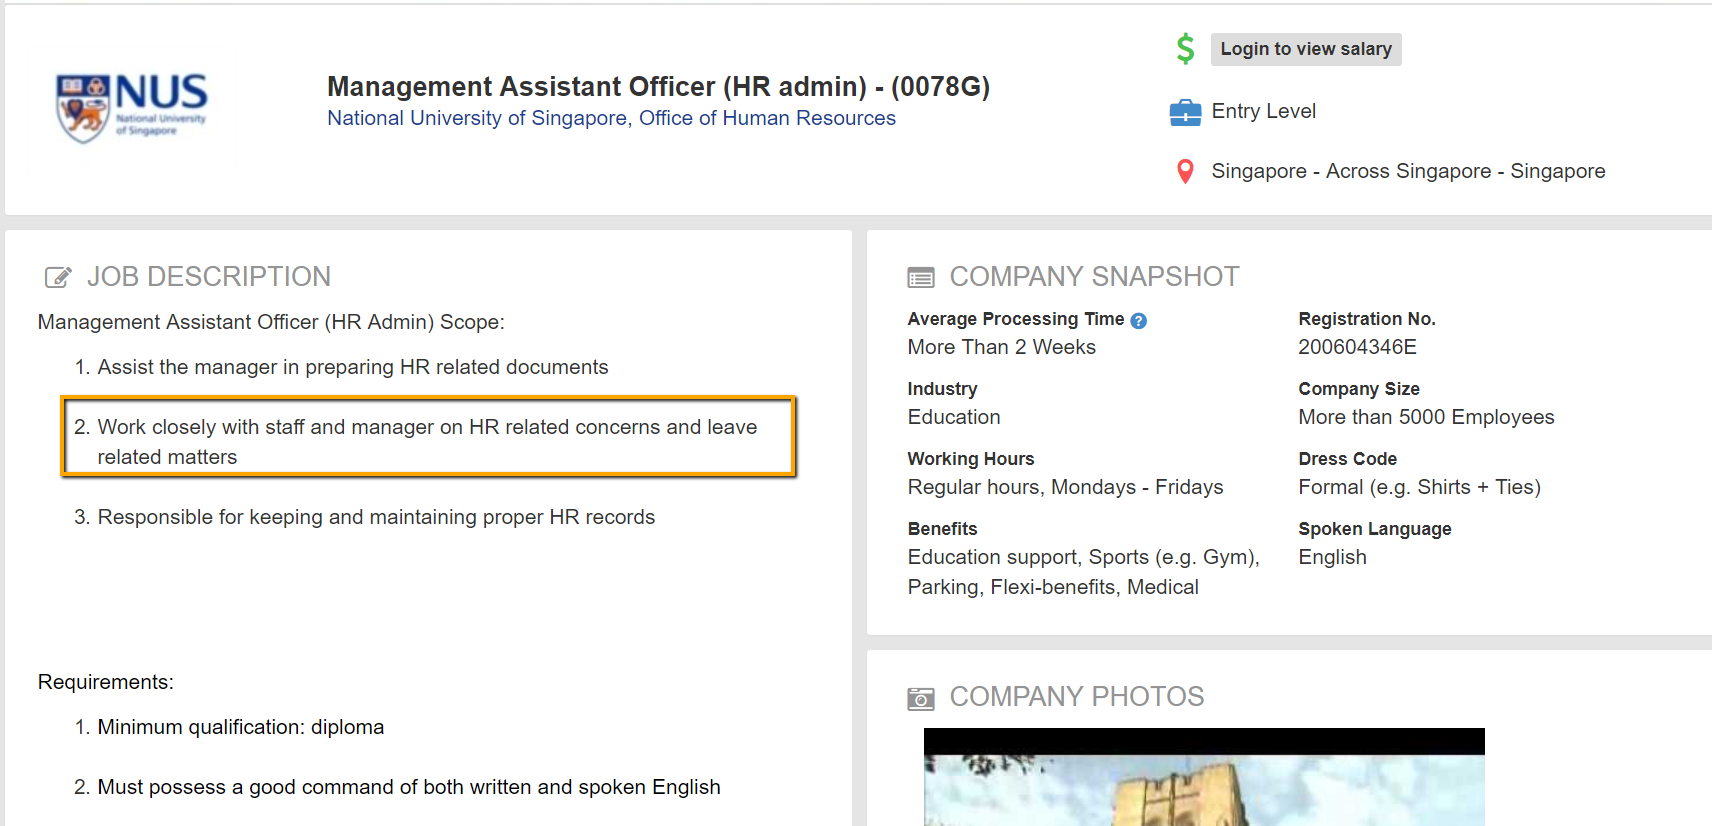Click the Company Snapshot list icon
Screen dimensions: 1712x826
point(921,277)
